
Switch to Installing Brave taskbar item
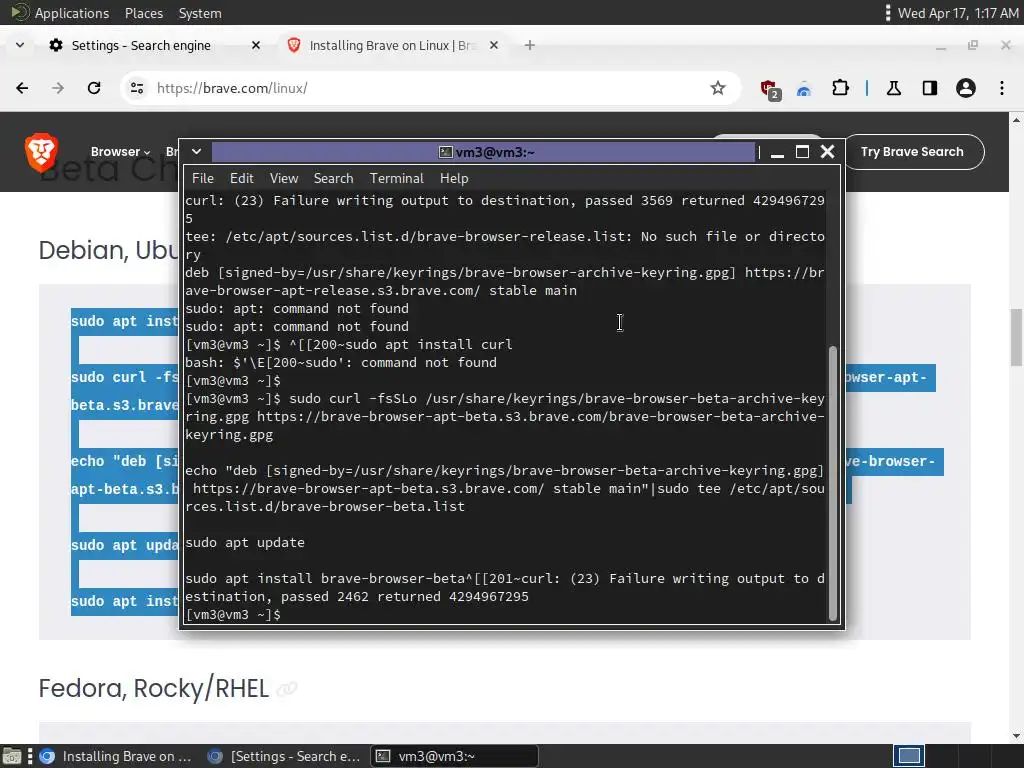point(116,756)
